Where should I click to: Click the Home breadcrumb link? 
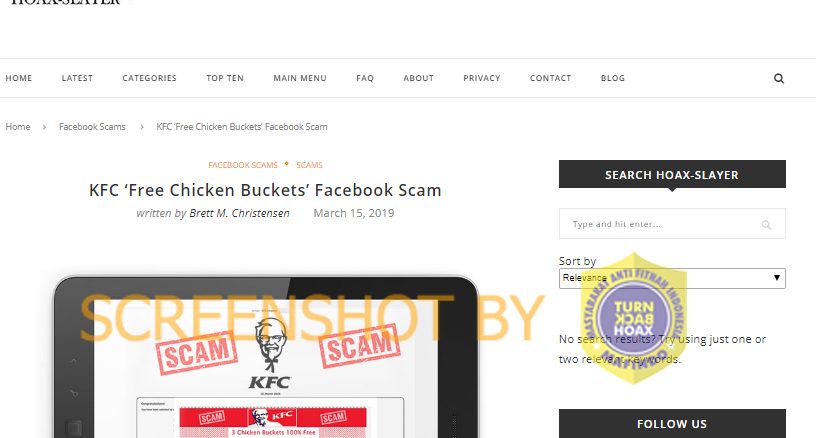click(18, 126)
